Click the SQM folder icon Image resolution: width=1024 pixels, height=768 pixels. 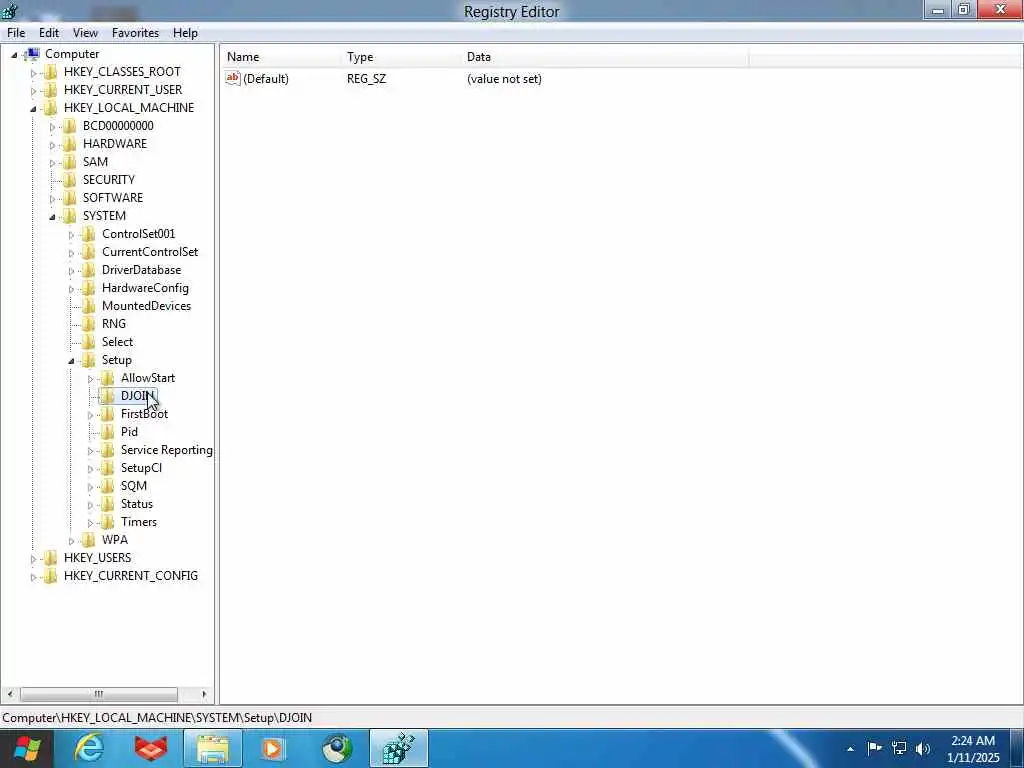[x=107, y=486]
